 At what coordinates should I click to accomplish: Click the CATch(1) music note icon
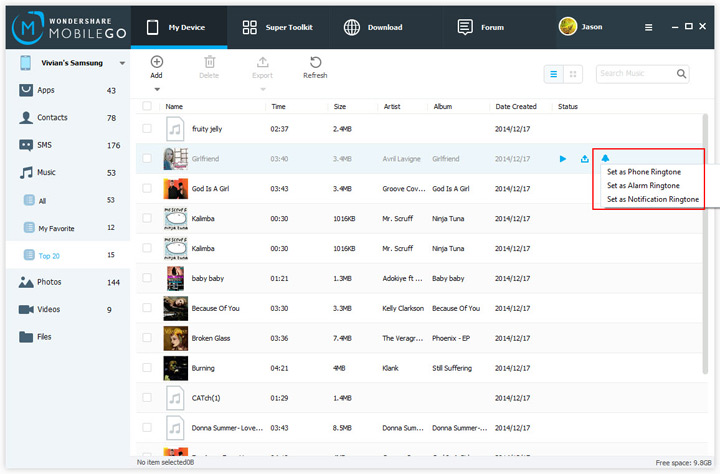[175, 398]
